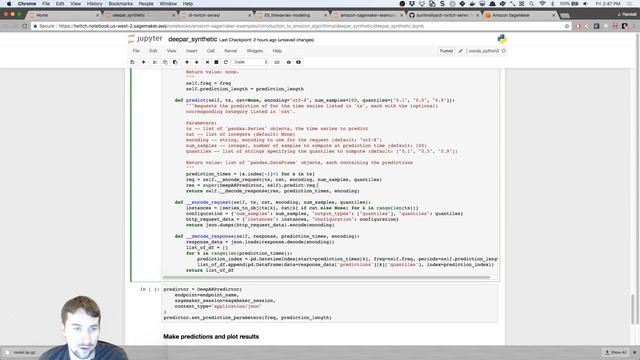Open the Chrome application menu
This screenshot has width=640, height=360.
coord(27,4)
